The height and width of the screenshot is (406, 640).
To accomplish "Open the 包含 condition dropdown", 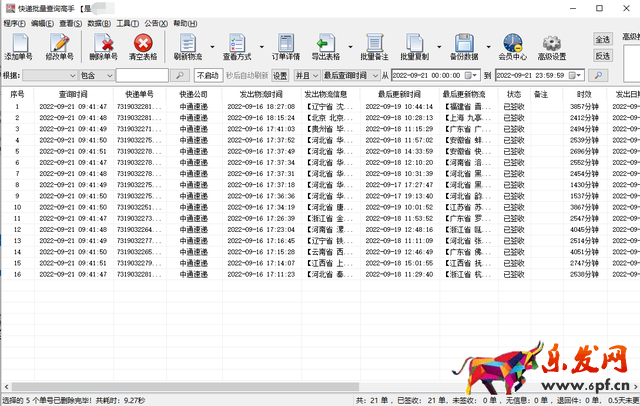I will pos(107,75).
